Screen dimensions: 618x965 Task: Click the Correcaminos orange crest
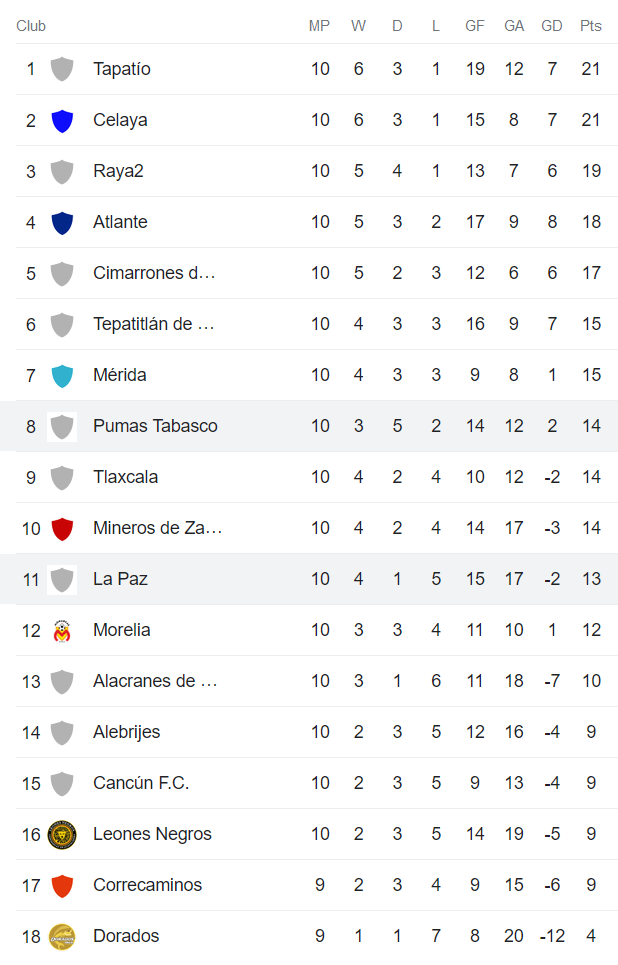tap(62, 886)
